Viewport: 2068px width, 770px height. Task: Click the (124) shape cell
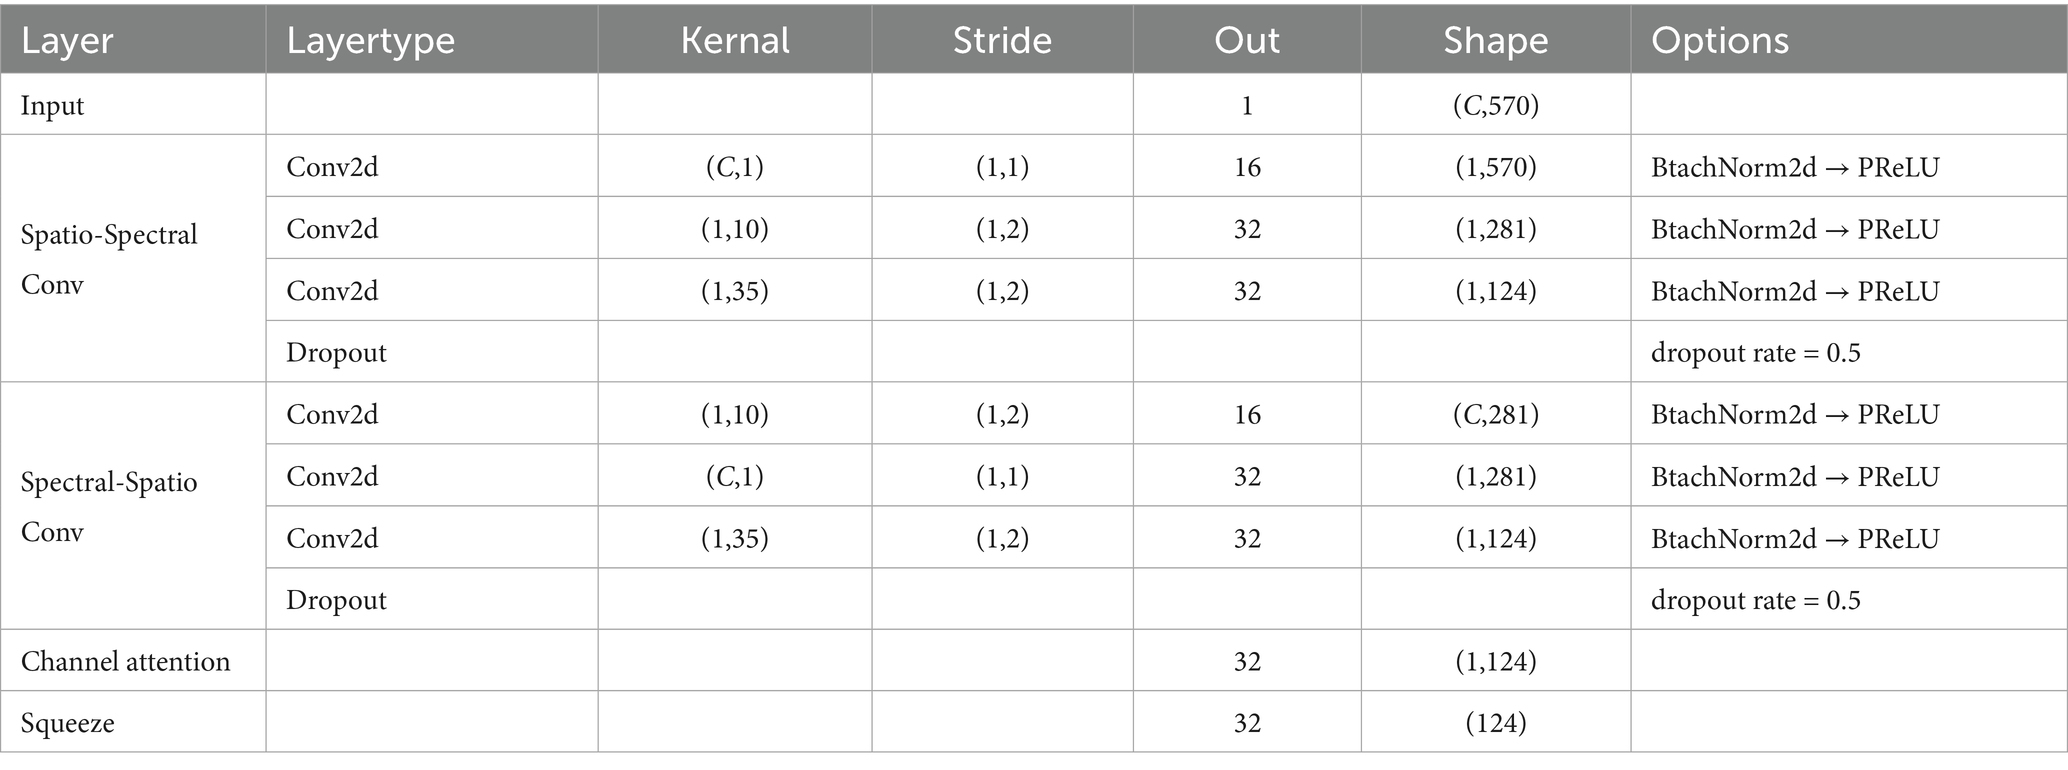coord(1496,722)
